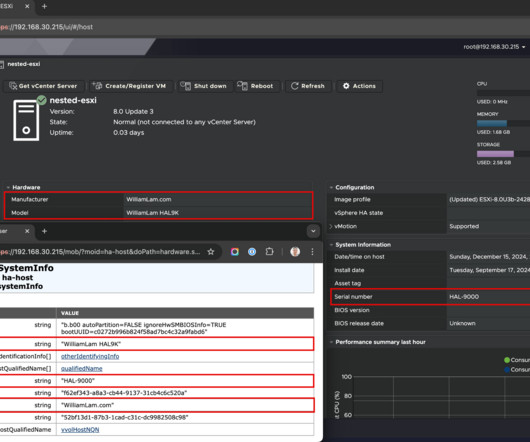Click Shut down host button
Screen dimensions: 530x442
(x=204, y=86)
